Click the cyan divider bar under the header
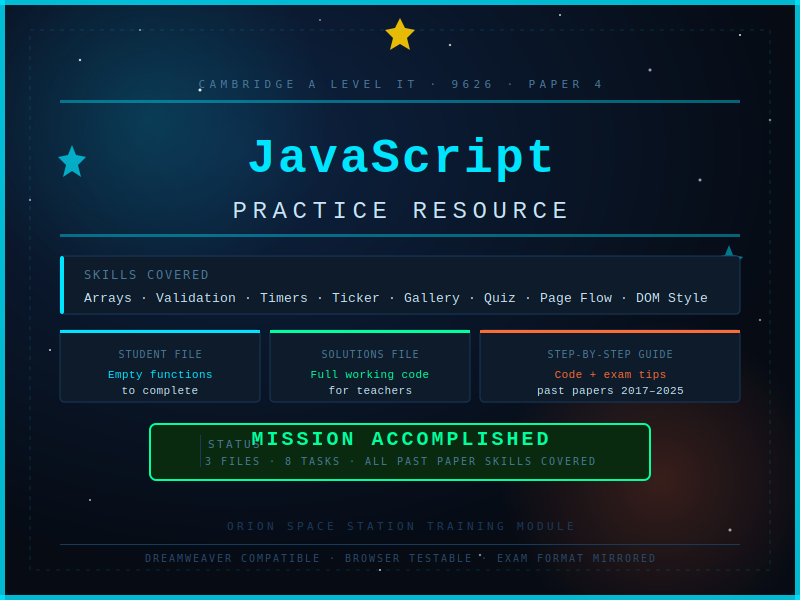Viewport: 800px width, 600px height. pos(400,100)
